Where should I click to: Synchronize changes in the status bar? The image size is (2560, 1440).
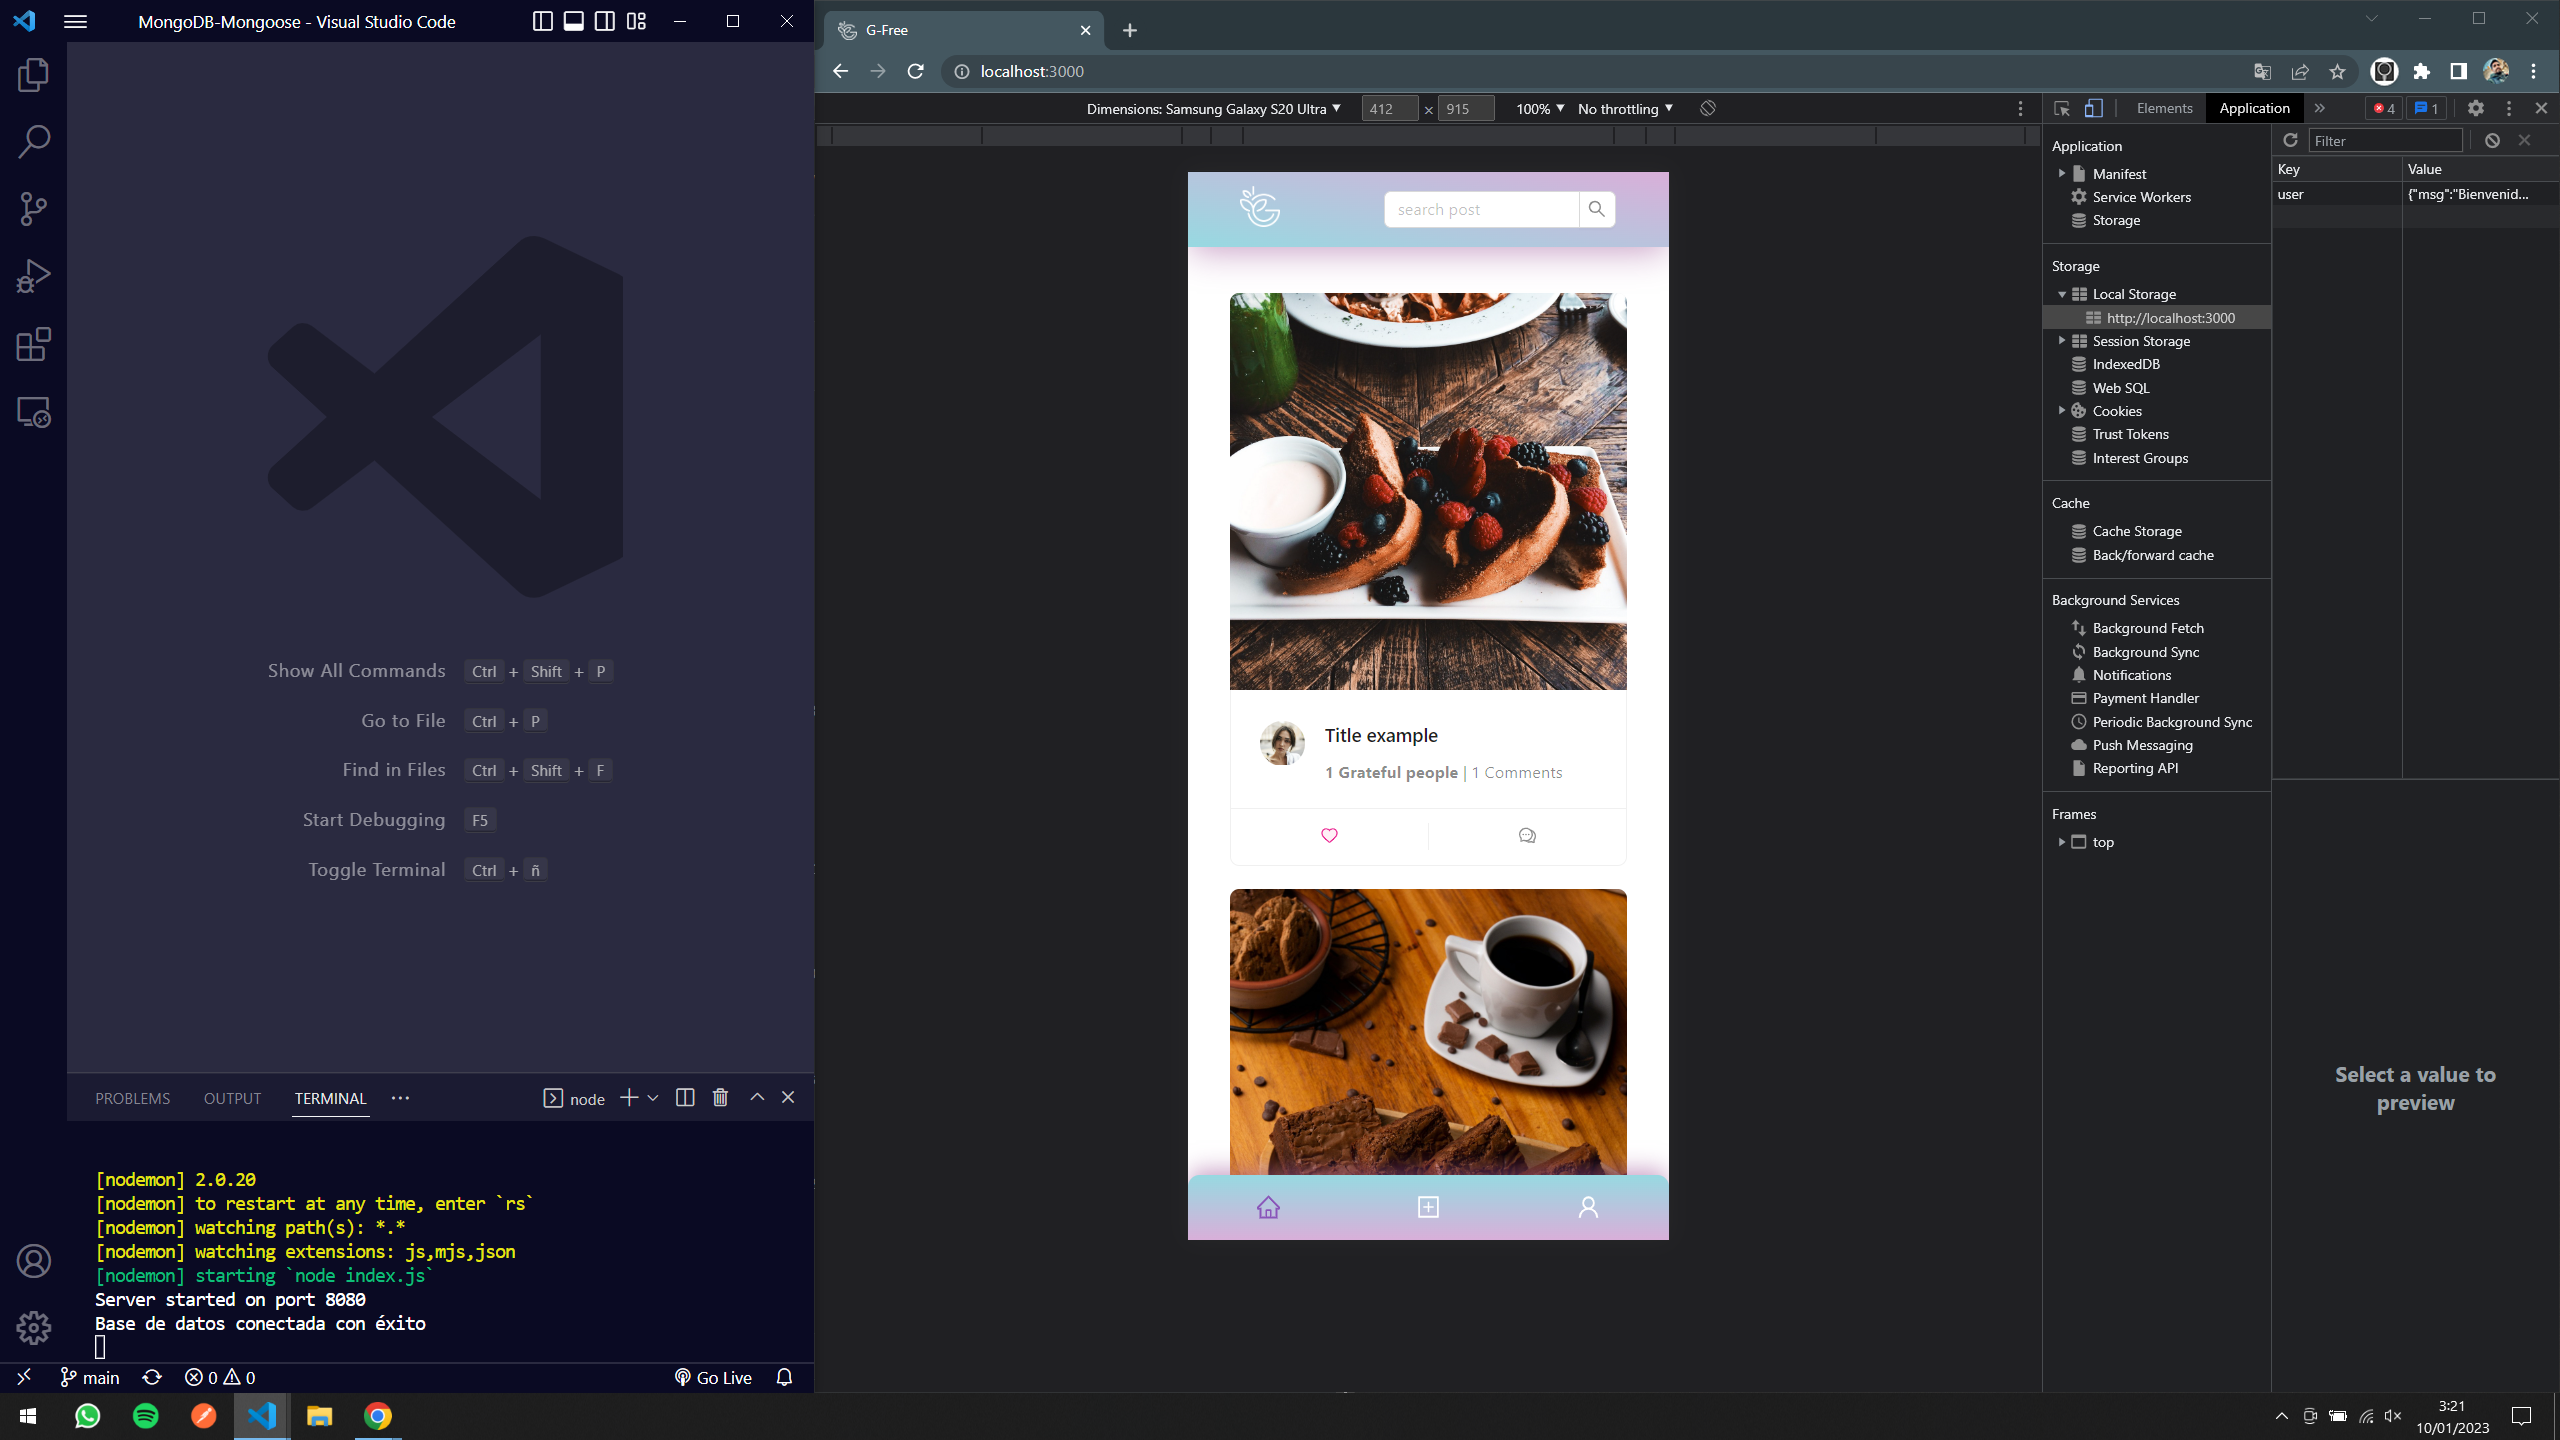click(152, 1378)
